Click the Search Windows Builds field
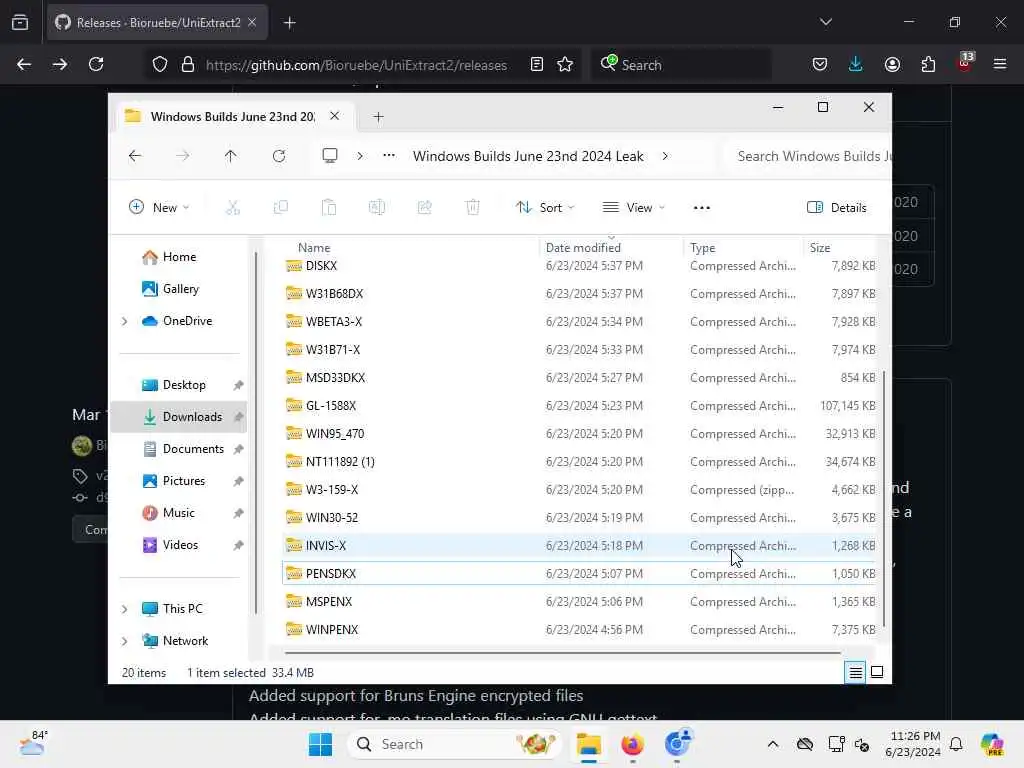 [810, 156]
